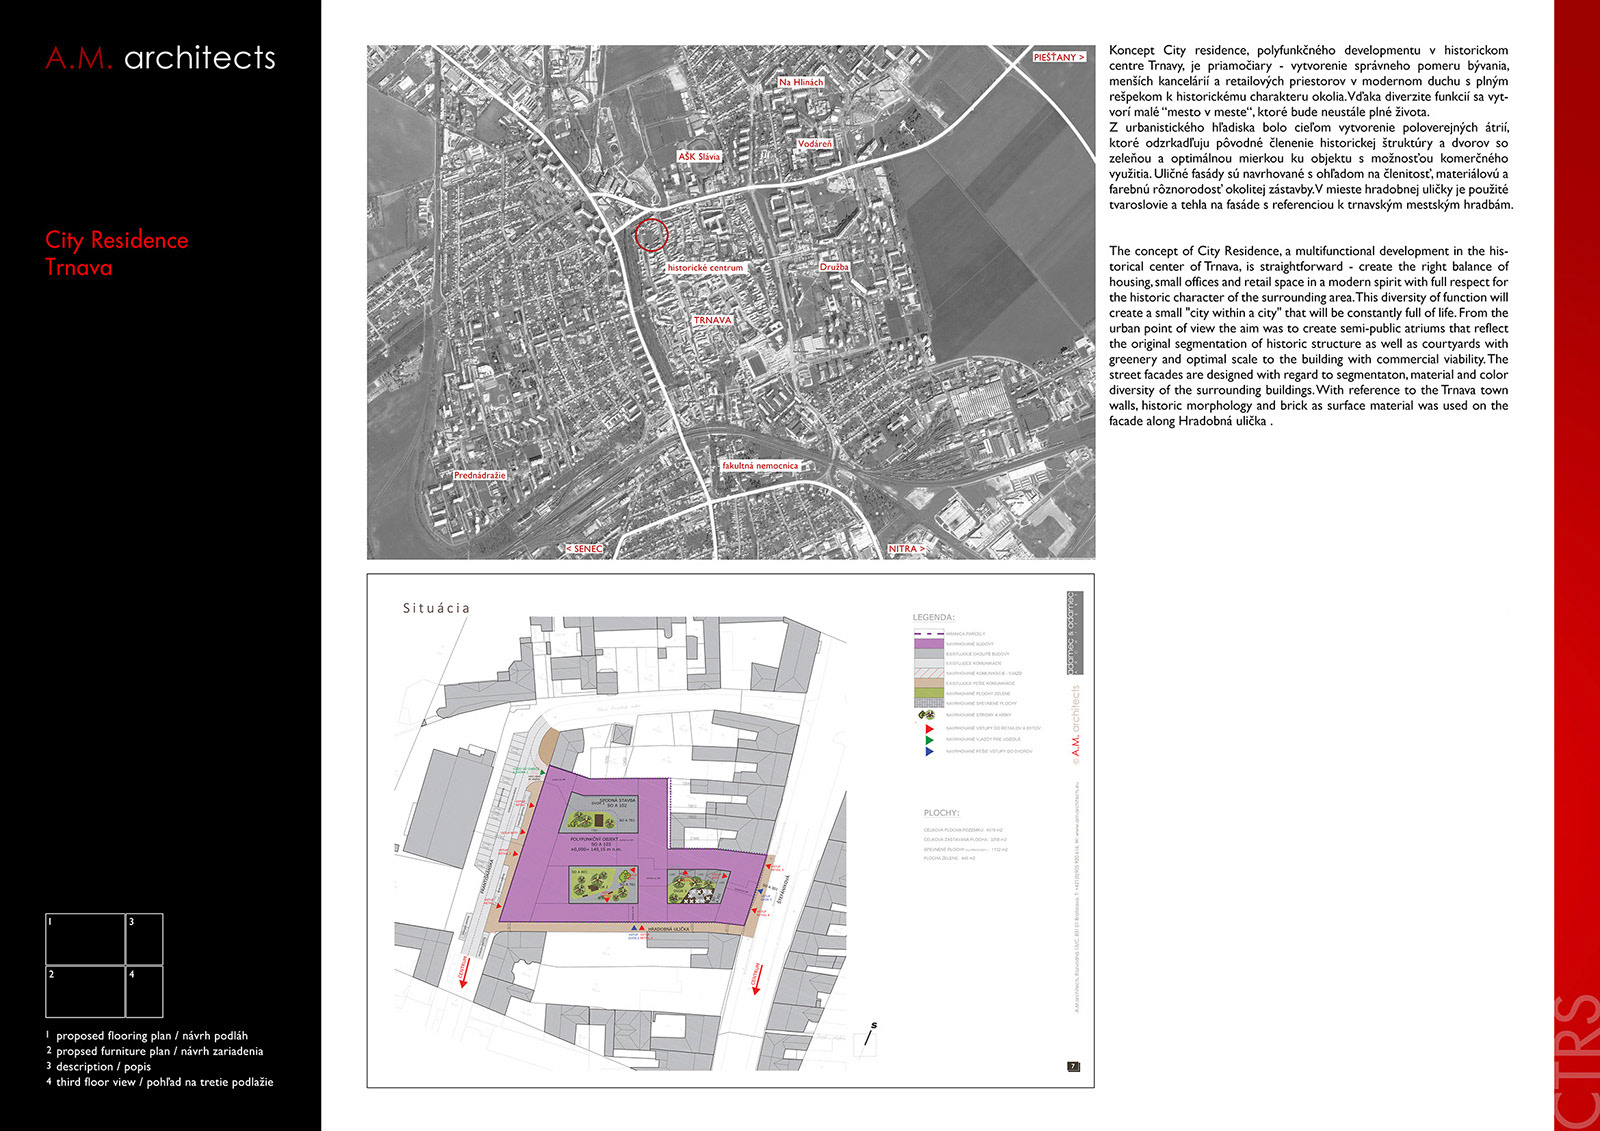Click the POLYFUNKČNÝ OBJEKT SO A 103 label
Image resolution: width=1600 pixels, height=1131 pixels.
(x=596, y=844)
